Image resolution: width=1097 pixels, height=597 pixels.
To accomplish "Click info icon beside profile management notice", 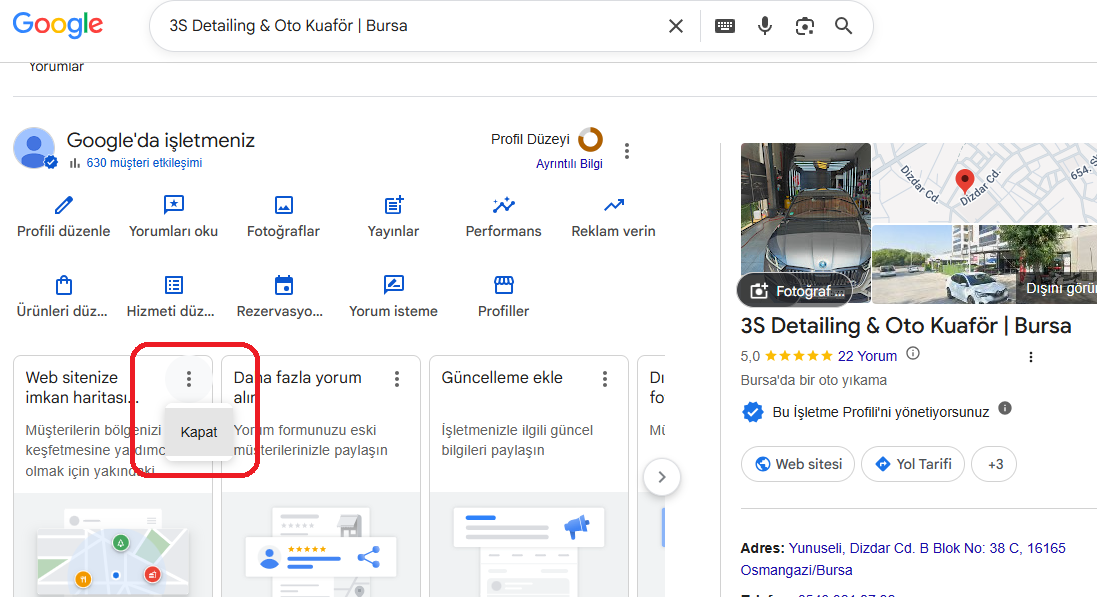I will pyautogui.click(x=1005, y=408).
